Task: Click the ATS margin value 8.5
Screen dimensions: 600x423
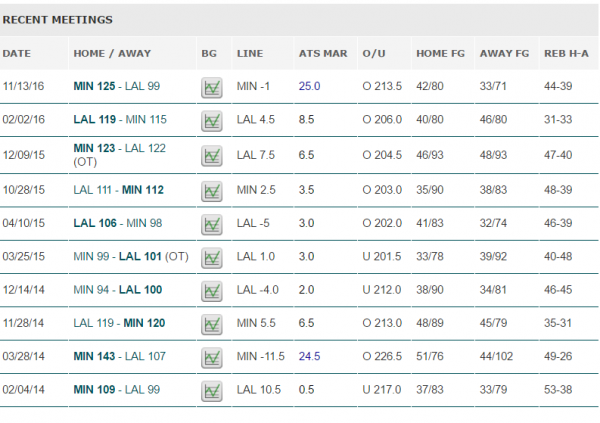Action: [x=306, y=119]
